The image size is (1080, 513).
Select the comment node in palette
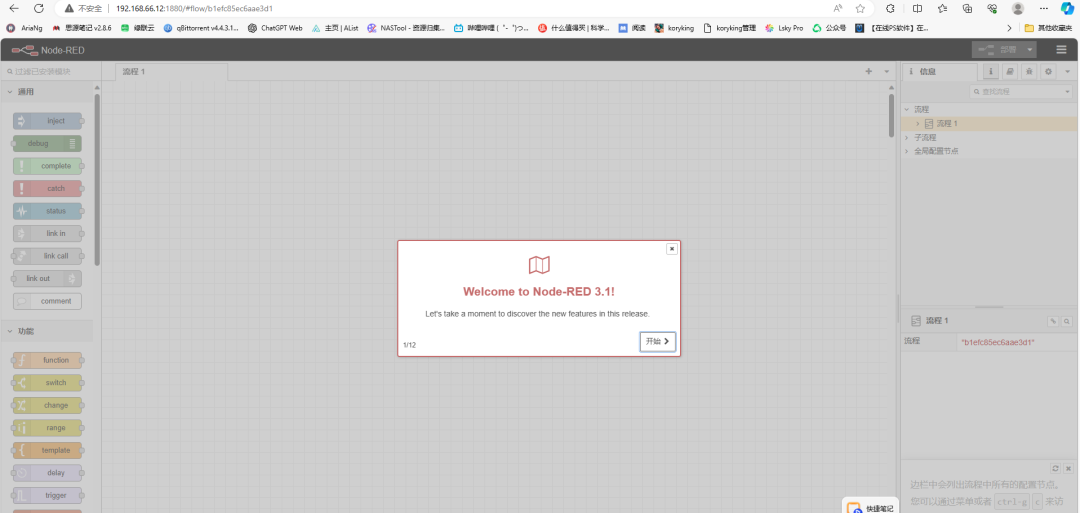(48, 301)
